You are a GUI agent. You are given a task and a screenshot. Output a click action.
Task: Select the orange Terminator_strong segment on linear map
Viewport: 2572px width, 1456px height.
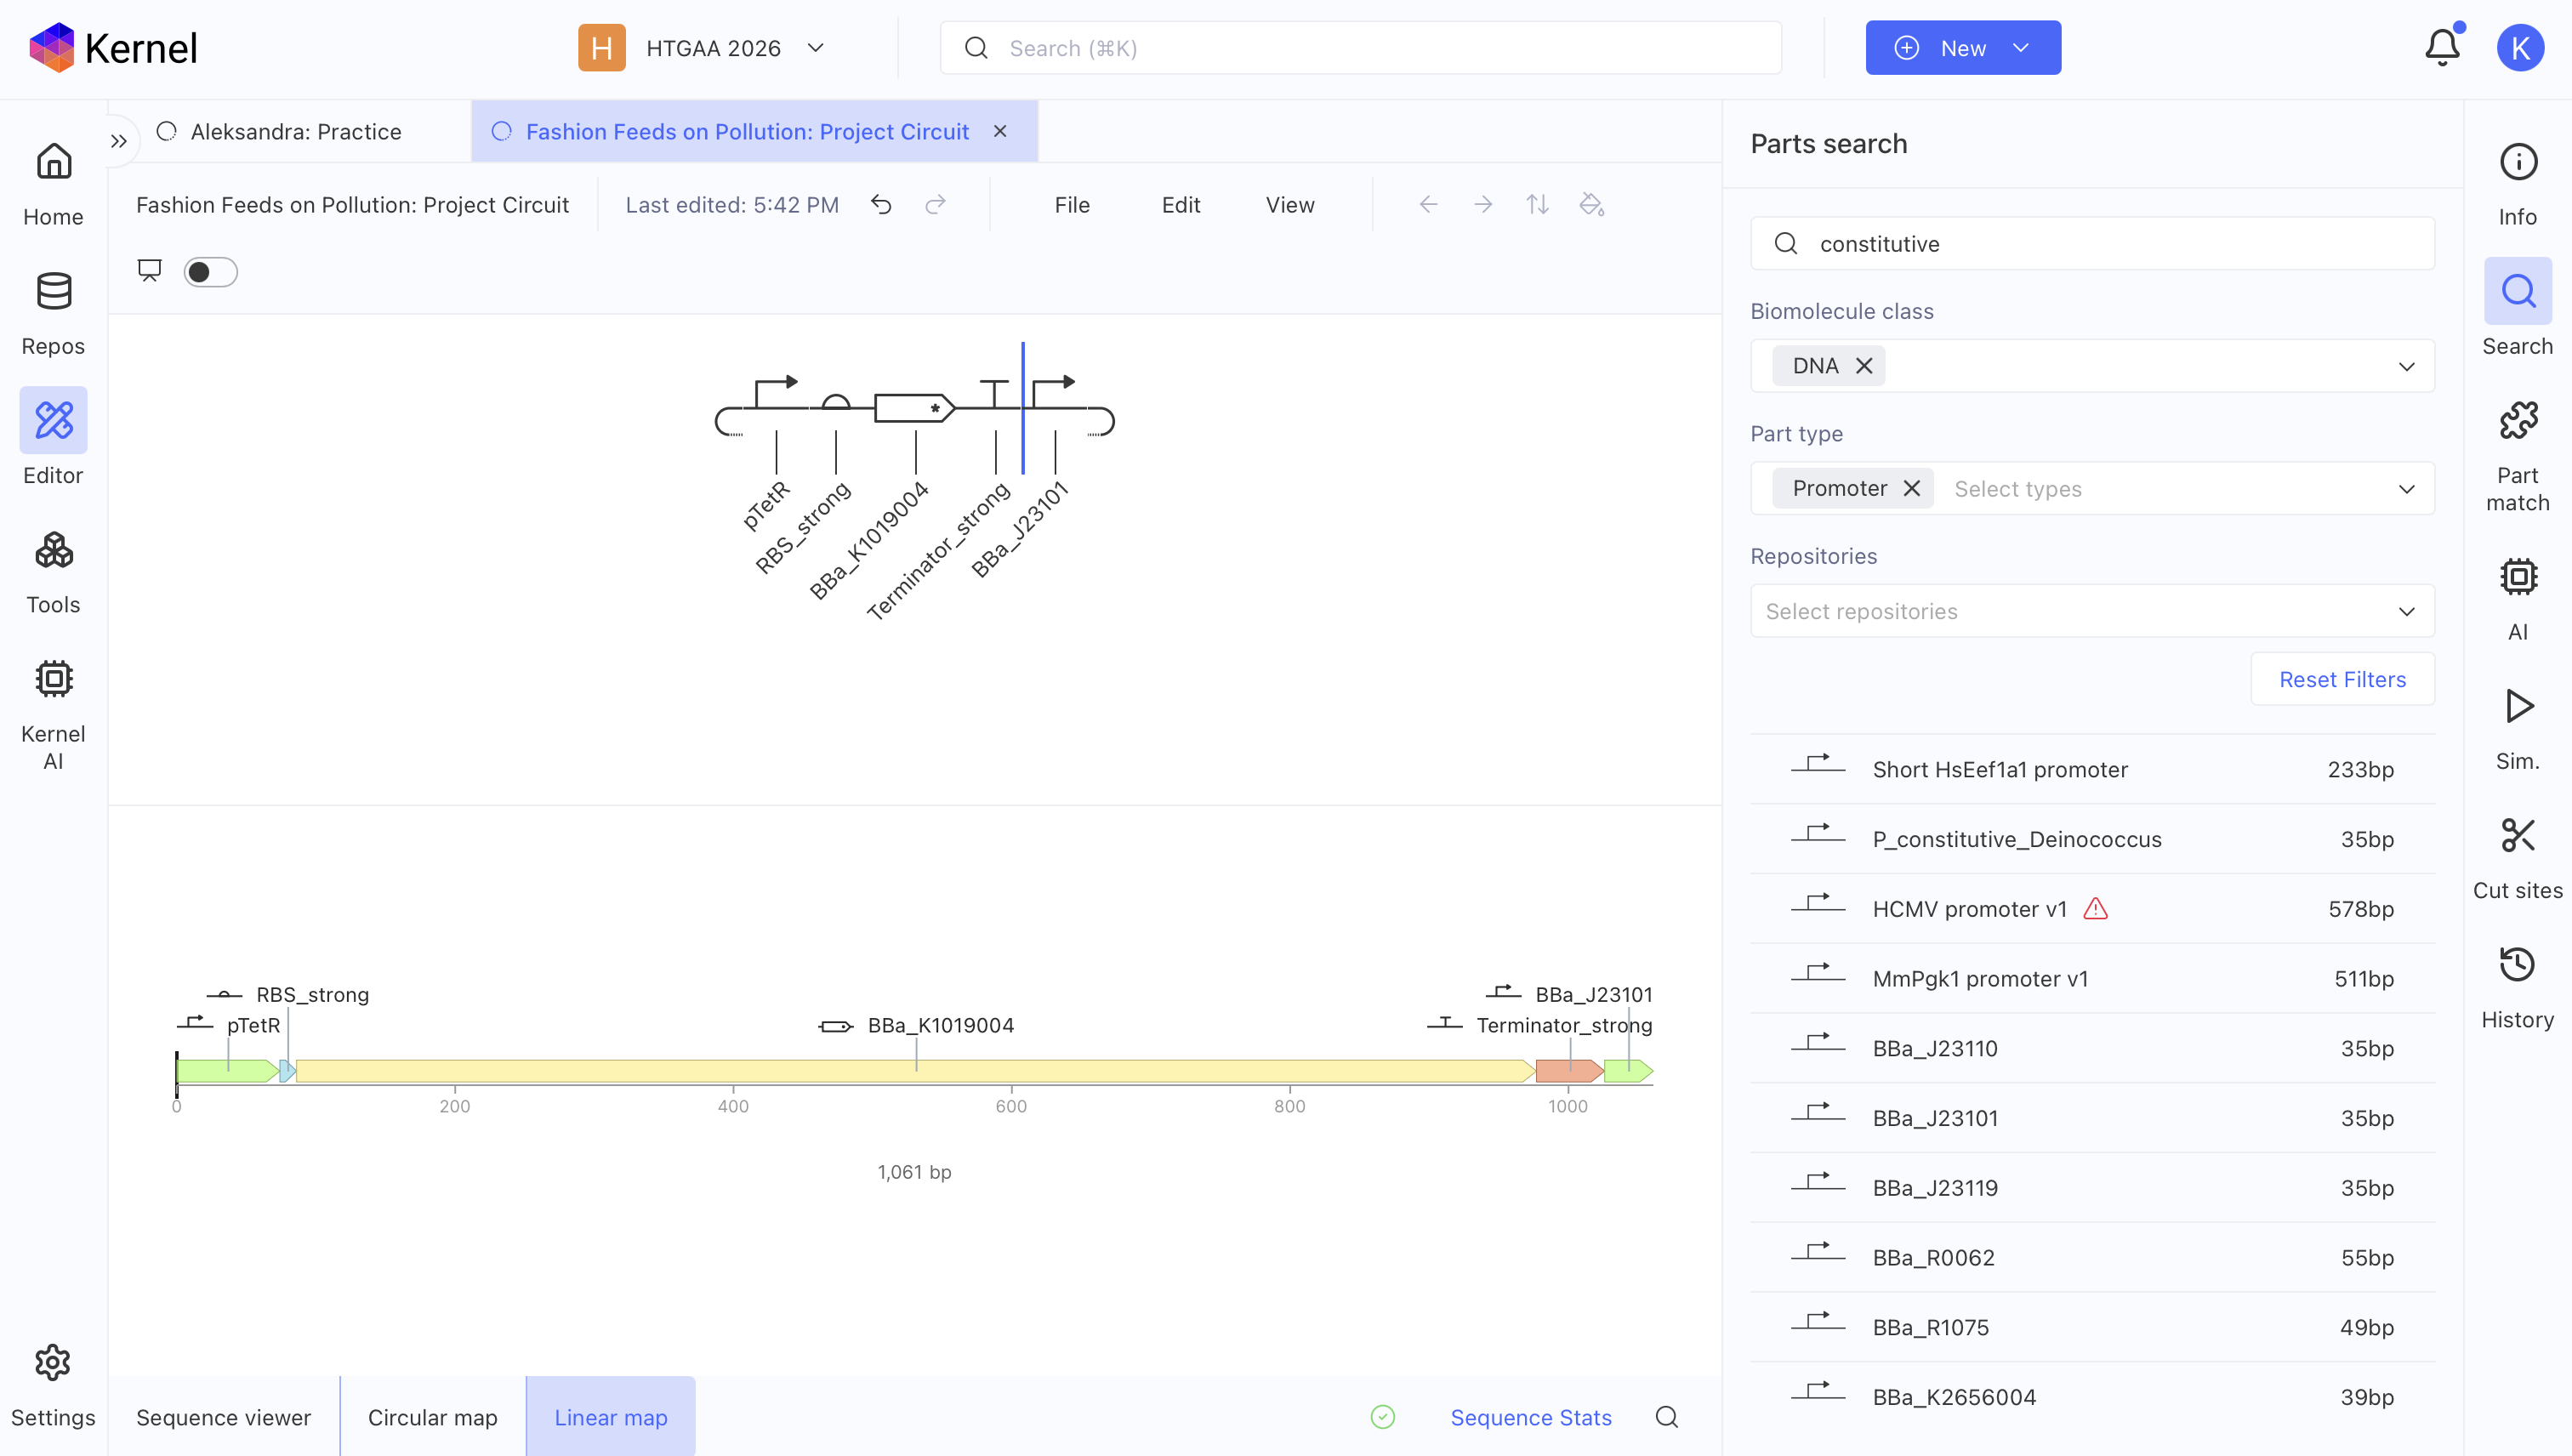1569,1071
